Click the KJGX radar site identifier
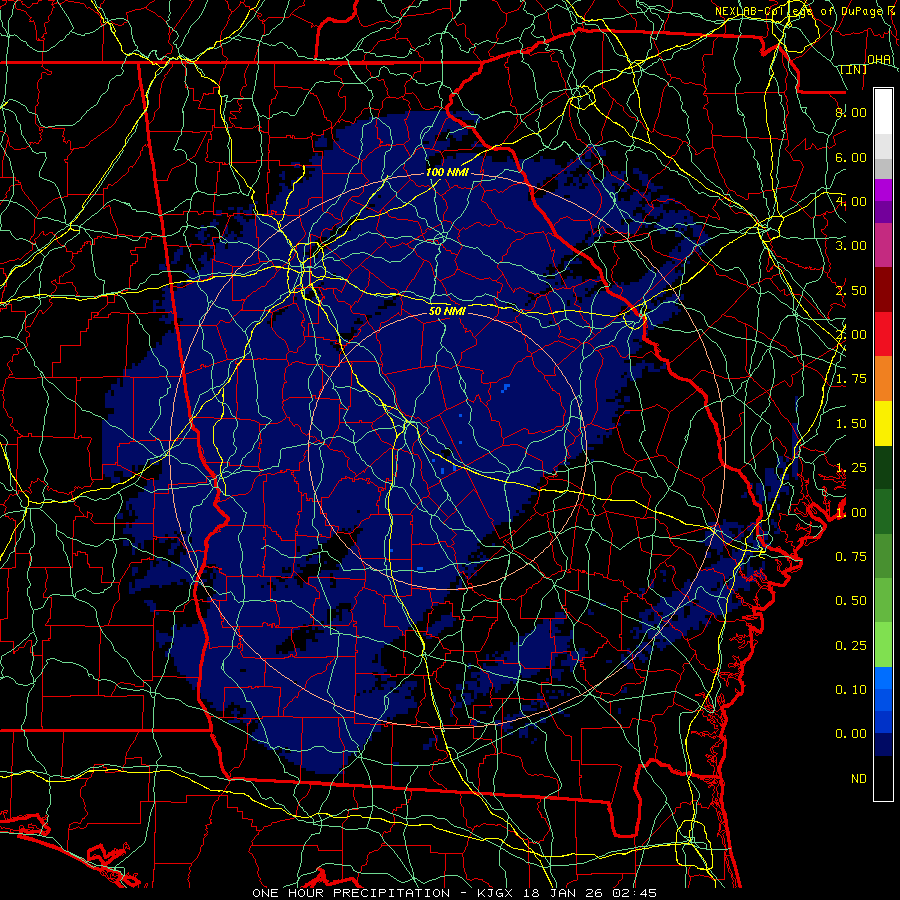The image size is (900, 900). 496,893
